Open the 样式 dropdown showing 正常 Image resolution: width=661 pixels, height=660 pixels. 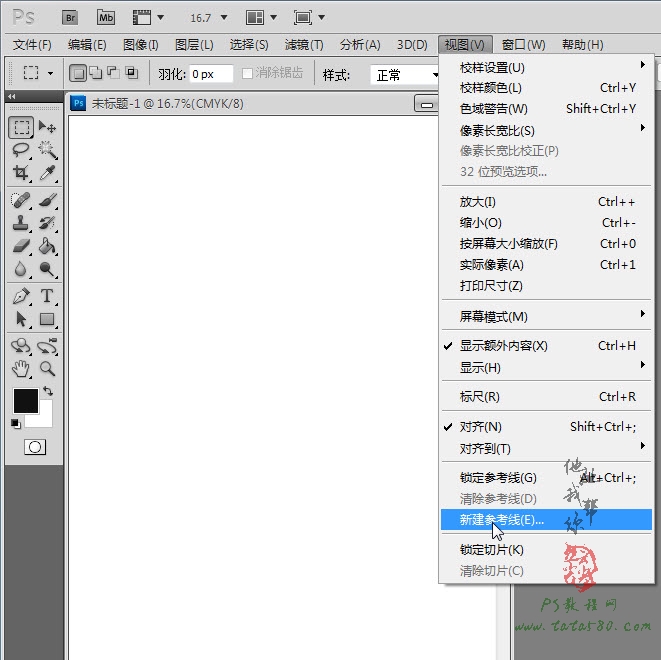[406, 75]
